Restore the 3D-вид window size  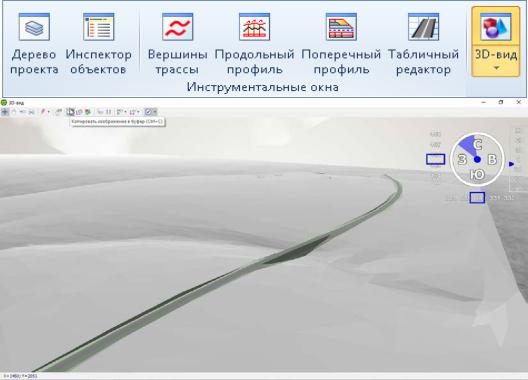point(501,102)
